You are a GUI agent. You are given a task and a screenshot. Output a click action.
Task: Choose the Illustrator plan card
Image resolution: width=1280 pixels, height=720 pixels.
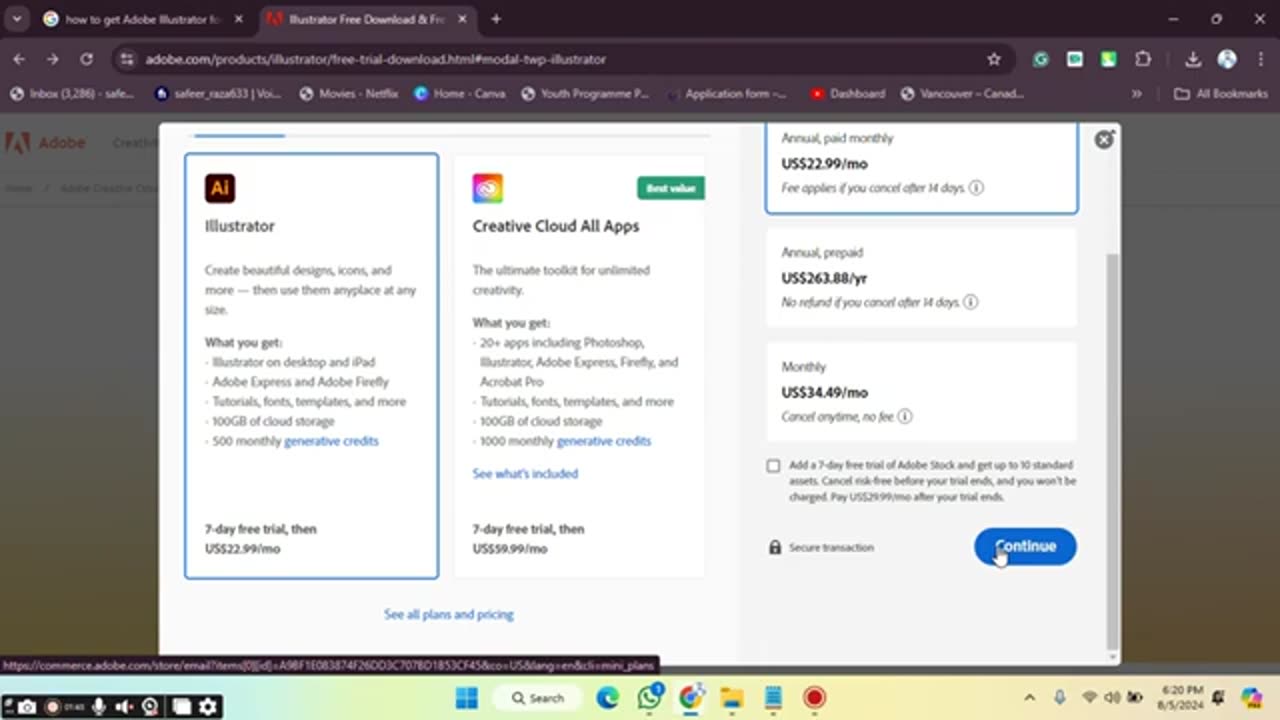311,366
